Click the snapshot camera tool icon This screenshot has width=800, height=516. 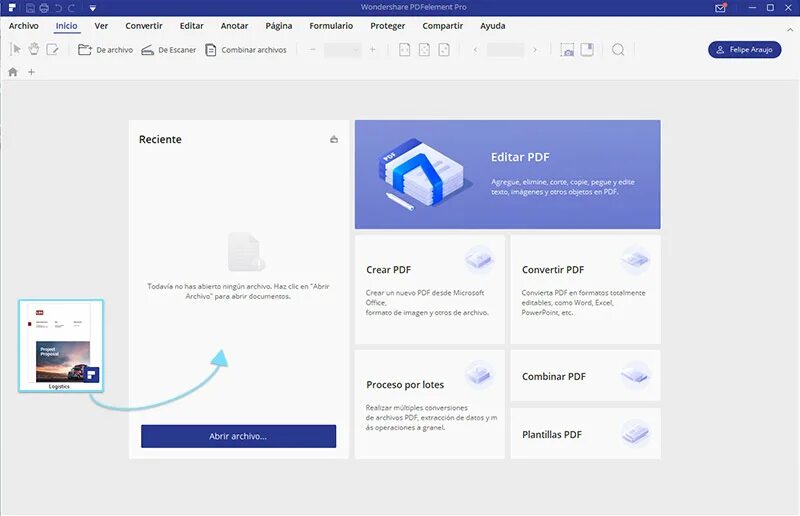pos(567,50)
